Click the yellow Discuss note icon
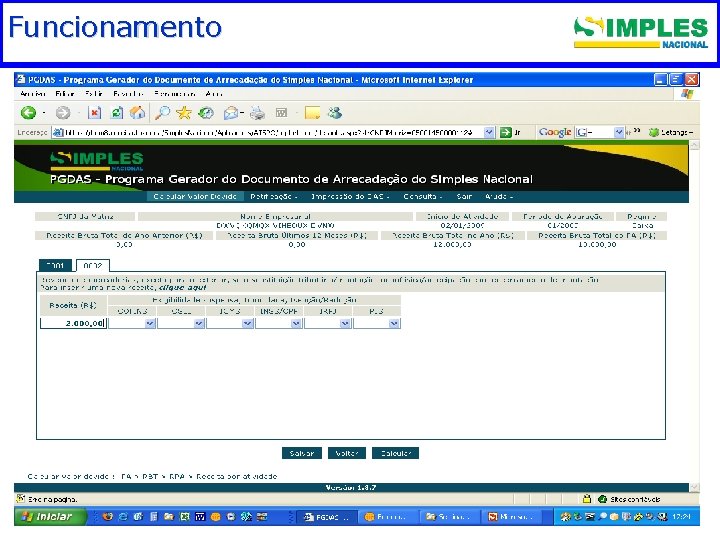This screenshot has height=540, width=720. coord(312,112)
